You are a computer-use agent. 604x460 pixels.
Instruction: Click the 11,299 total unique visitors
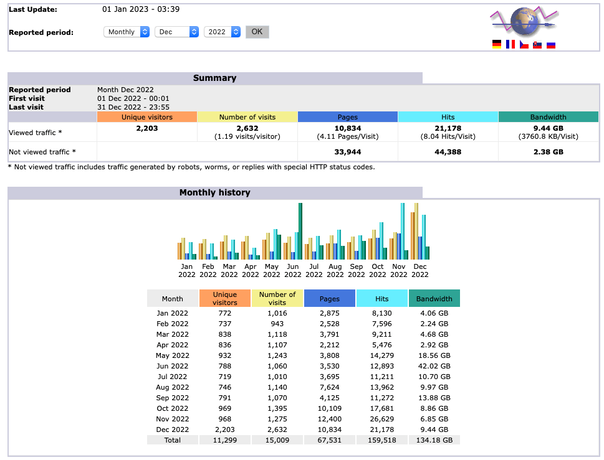(225, 440)
